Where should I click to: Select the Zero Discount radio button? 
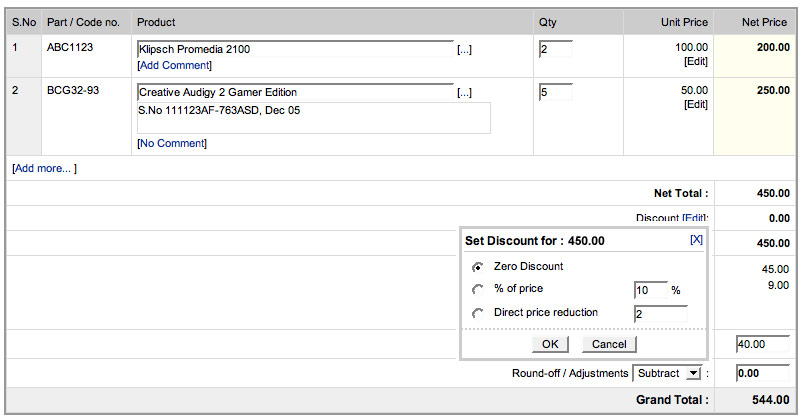[478, 267]
